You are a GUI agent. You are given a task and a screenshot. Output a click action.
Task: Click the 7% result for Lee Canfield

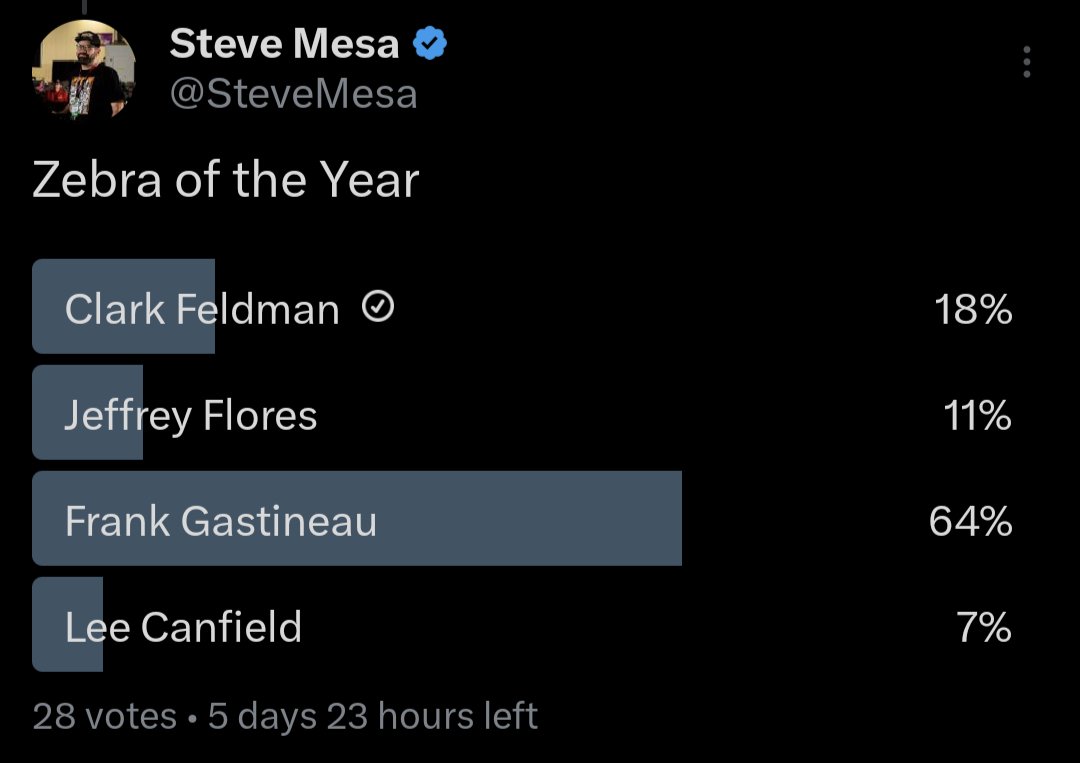pyautogui.click(x=984, y=627)
